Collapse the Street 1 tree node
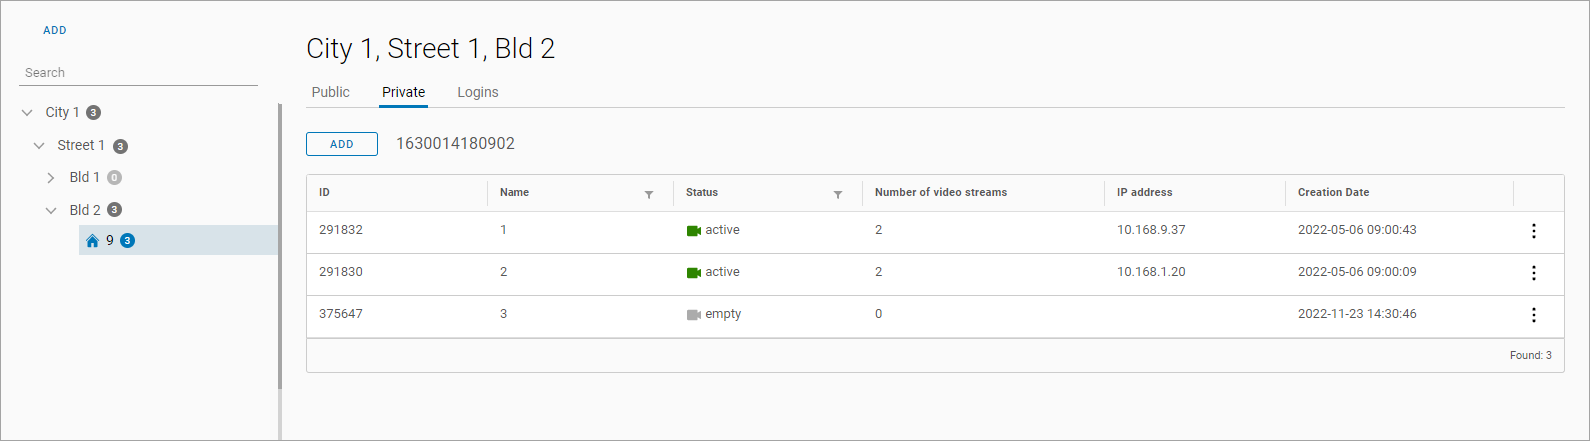Screen dimensions: 1590x441 pos(39,146)
